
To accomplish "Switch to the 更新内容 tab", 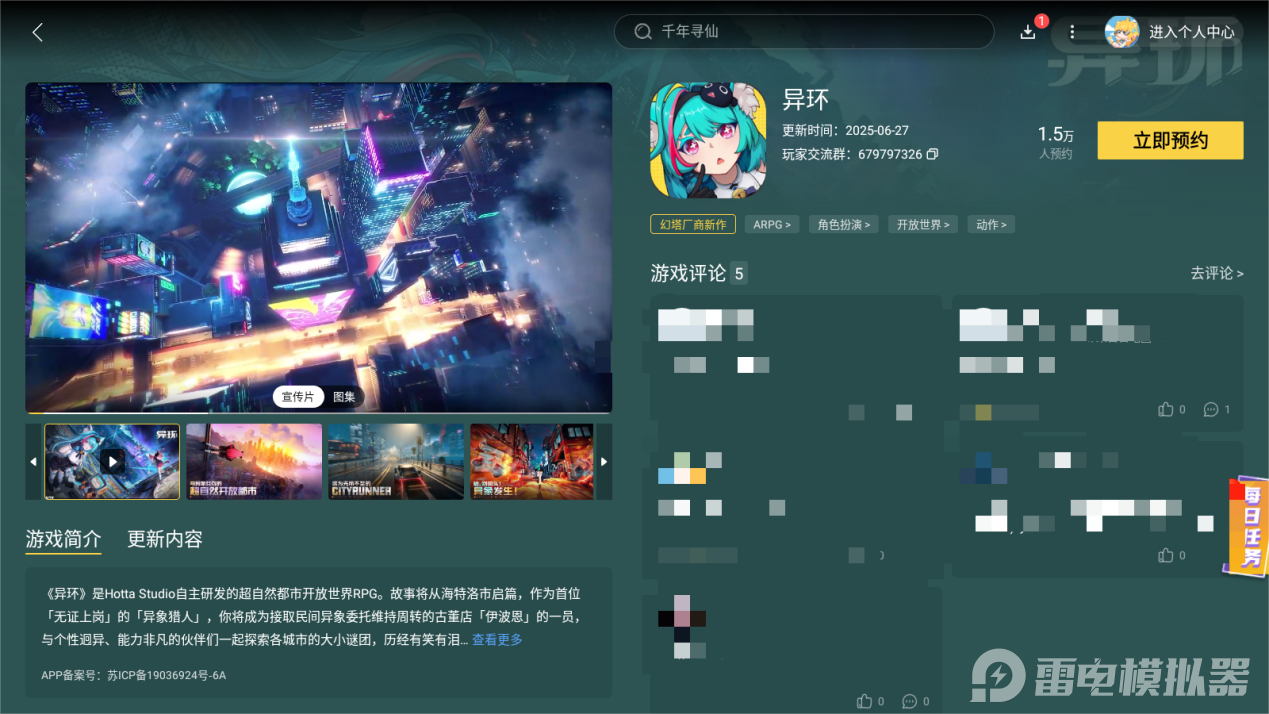I will pos(164,538).
